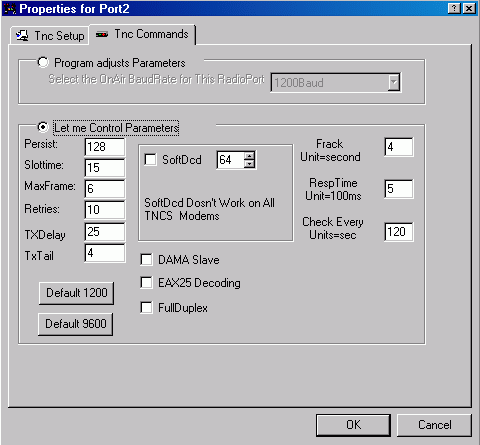Decrease SoftDcd value with down arrow
This screenshot has width=480, height=445.
tap(249, 164)
